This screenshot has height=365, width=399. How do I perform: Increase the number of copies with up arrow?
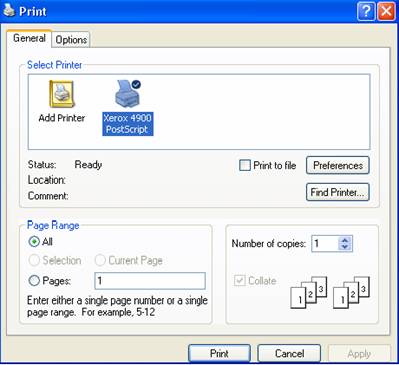coord(345,240)
